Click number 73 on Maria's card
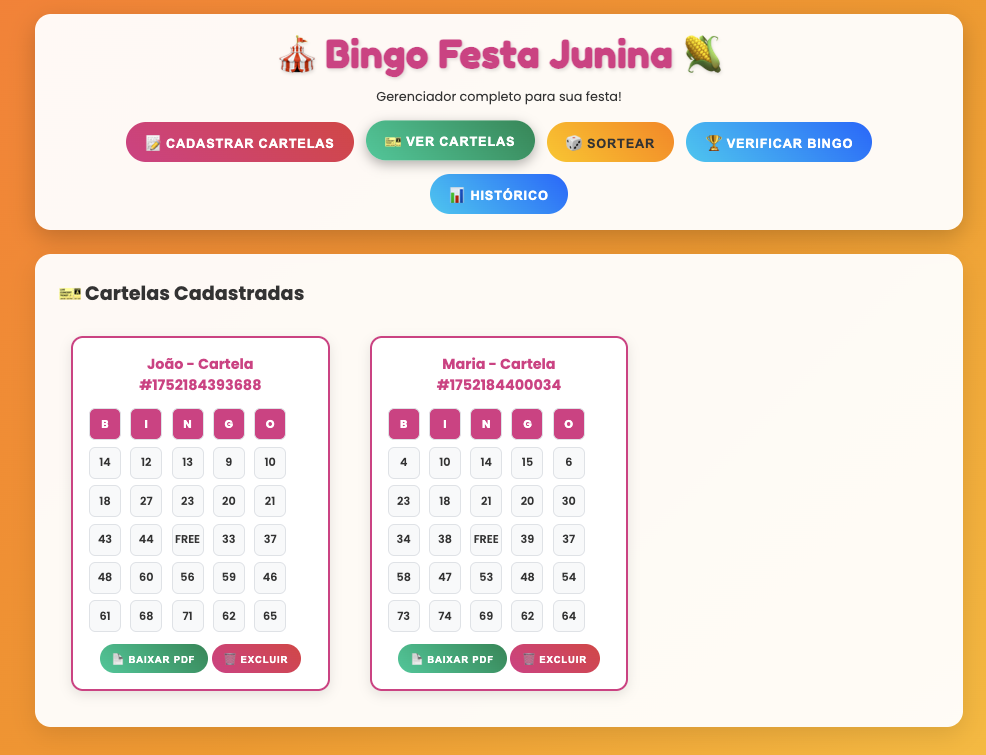The width and height of the screenshot is (986, 755). pos(404,616)
